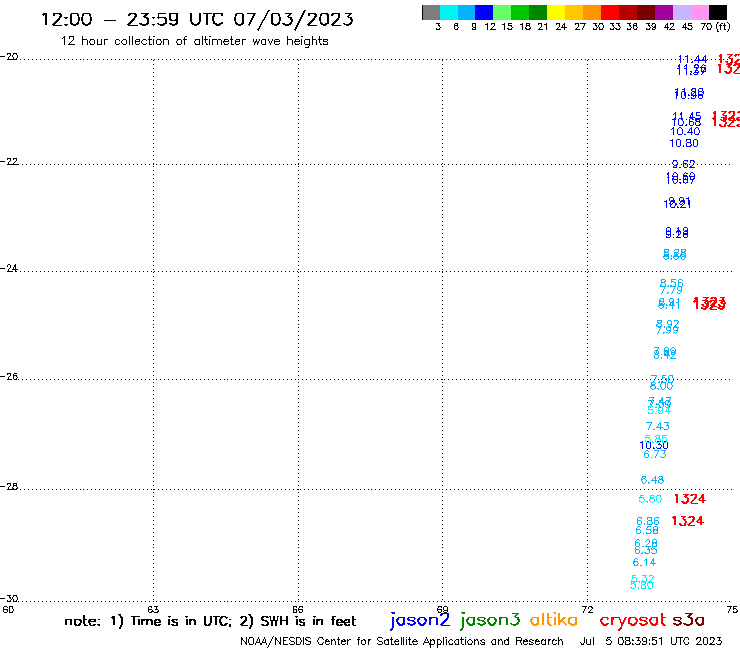Click the NOAA/NESDIS Center footer credit
The width and height of the screenshot is (740, 650).
pyautogui.click(x=402, y=642)
